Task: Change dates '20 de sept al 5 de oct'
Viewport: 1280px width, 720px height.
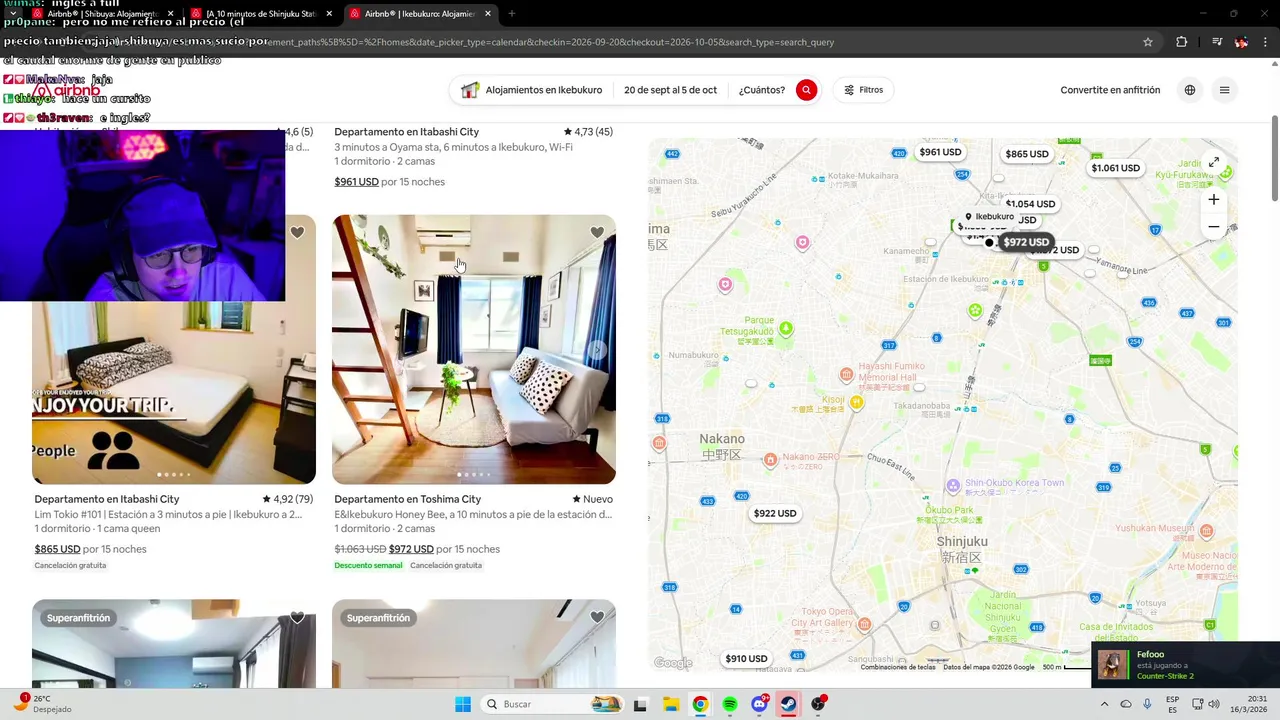Action: pyautogui.click(x=670, y=90)
